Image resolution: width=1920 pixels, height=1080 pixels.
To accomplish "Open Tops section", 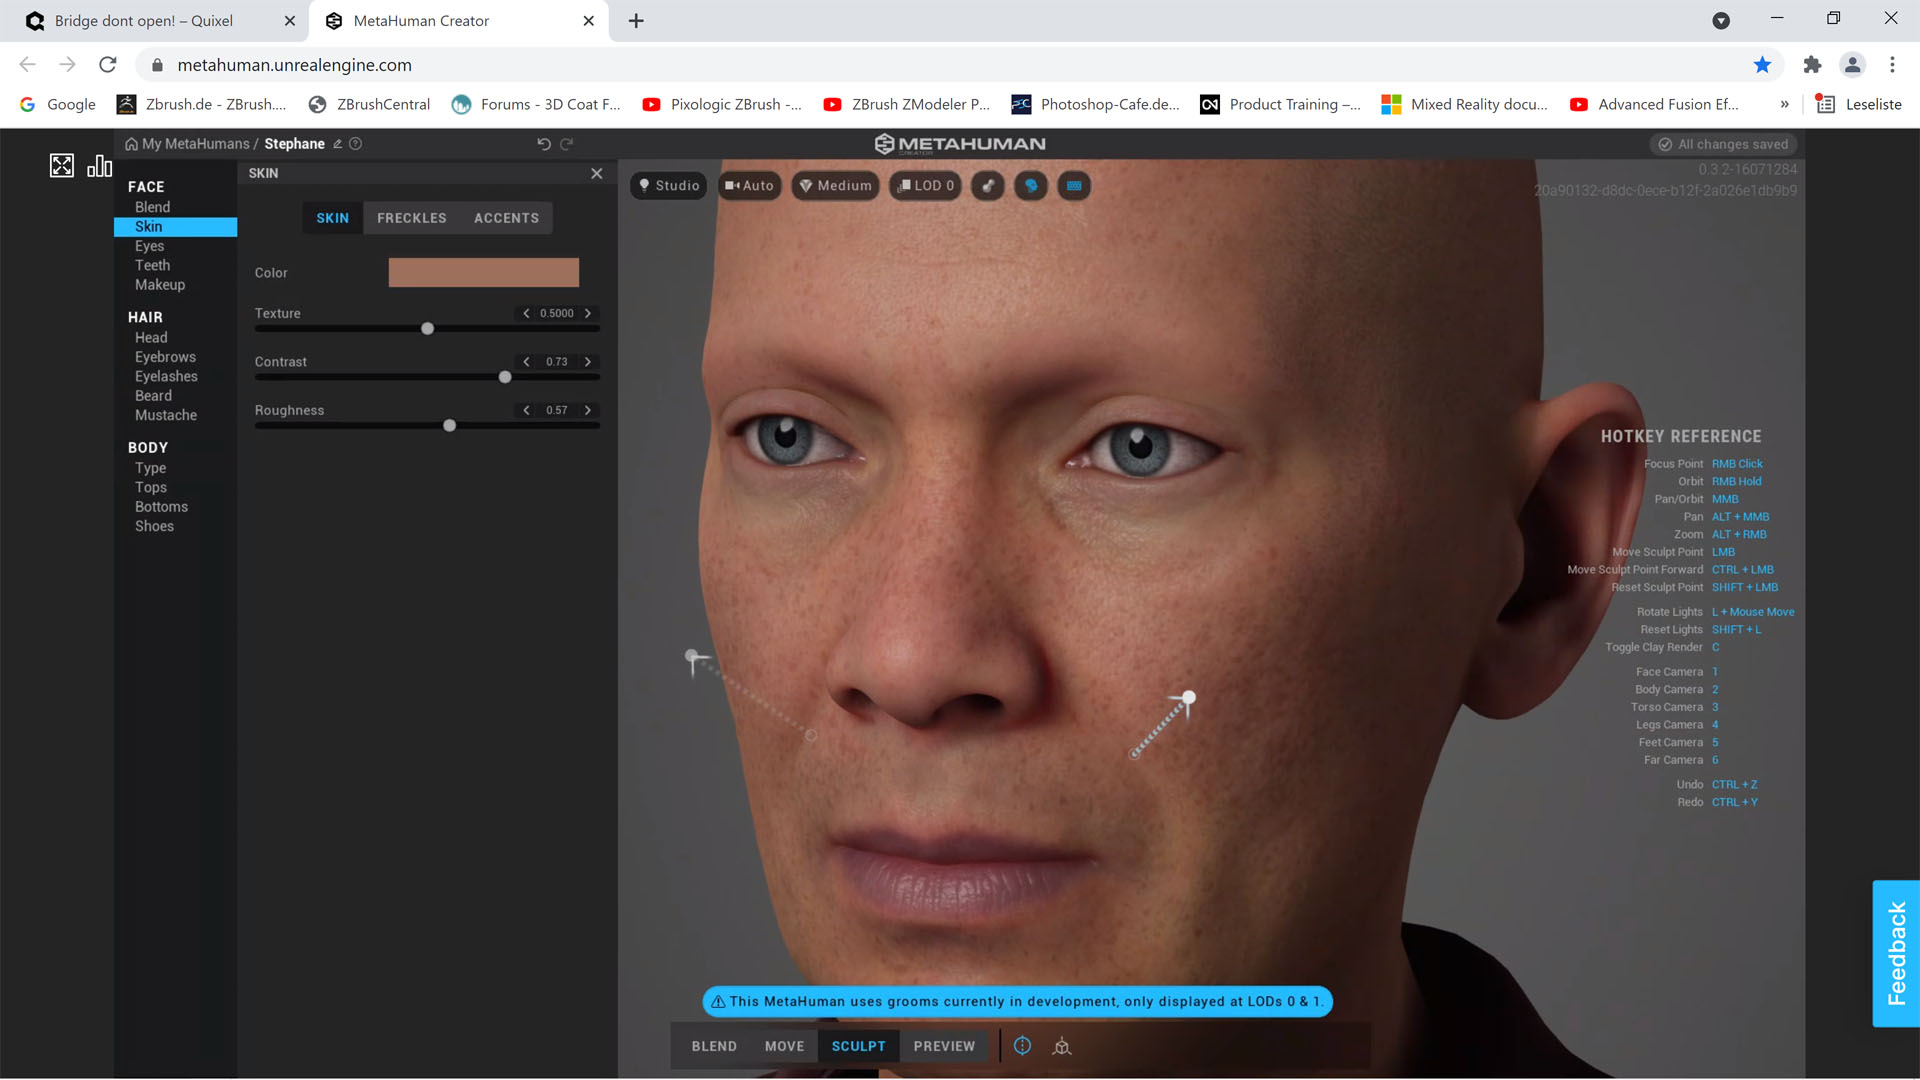I will pyautogui.click(x=151, y=488).
